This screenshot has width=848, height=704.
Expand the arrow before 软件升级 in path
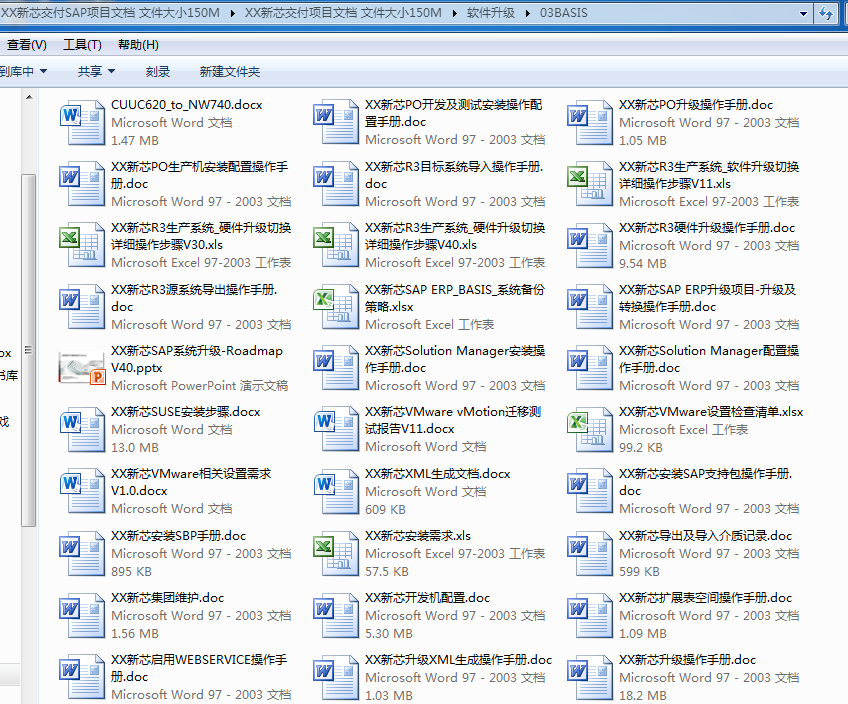point(454,14)
